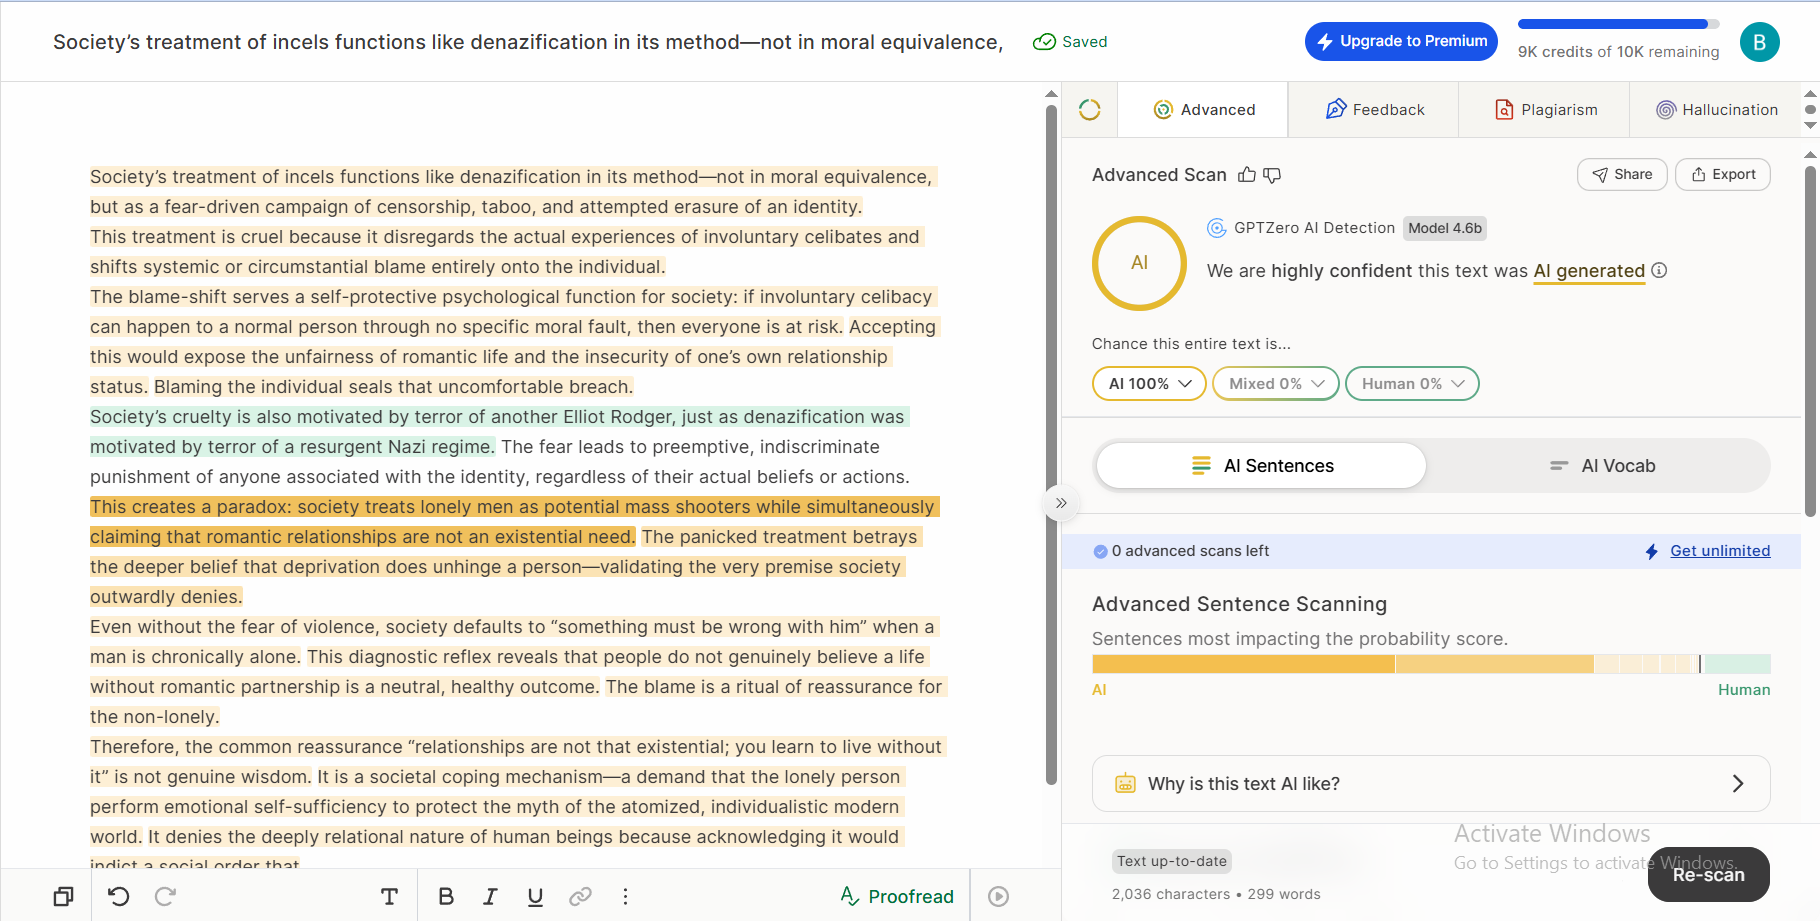Expand the Mixed 0% dropdown
The height and width of the screenshot is (921, 1820).
1276,384
